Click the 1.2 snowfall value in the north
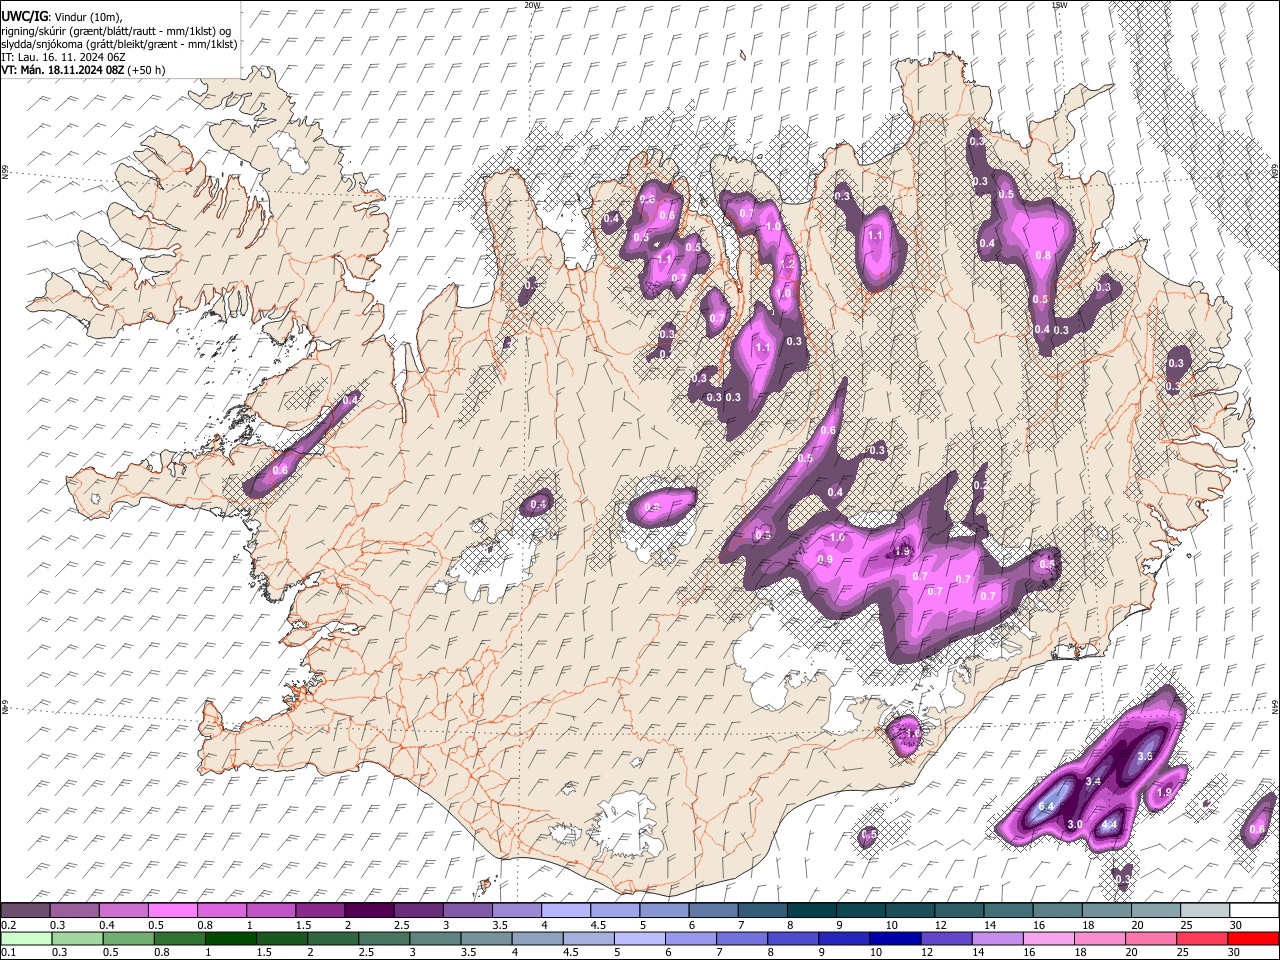This screenshot has width=1280, height=960. click(x=787, y=264)
